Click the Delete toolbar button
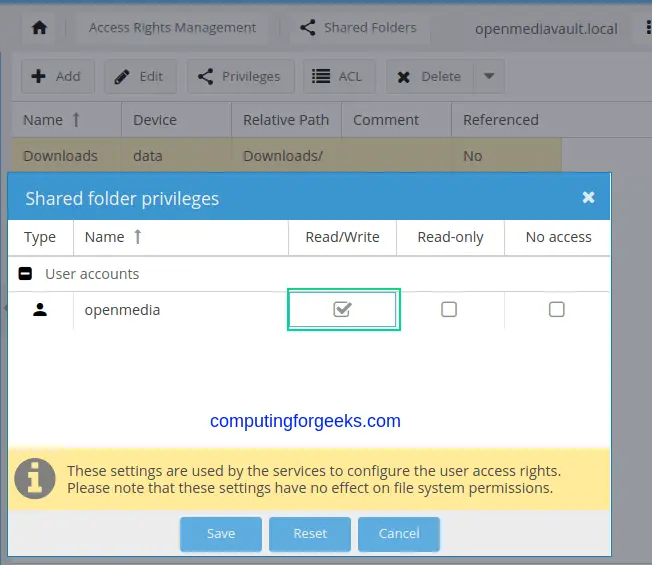The image size is (652, 565). [430, 76]
